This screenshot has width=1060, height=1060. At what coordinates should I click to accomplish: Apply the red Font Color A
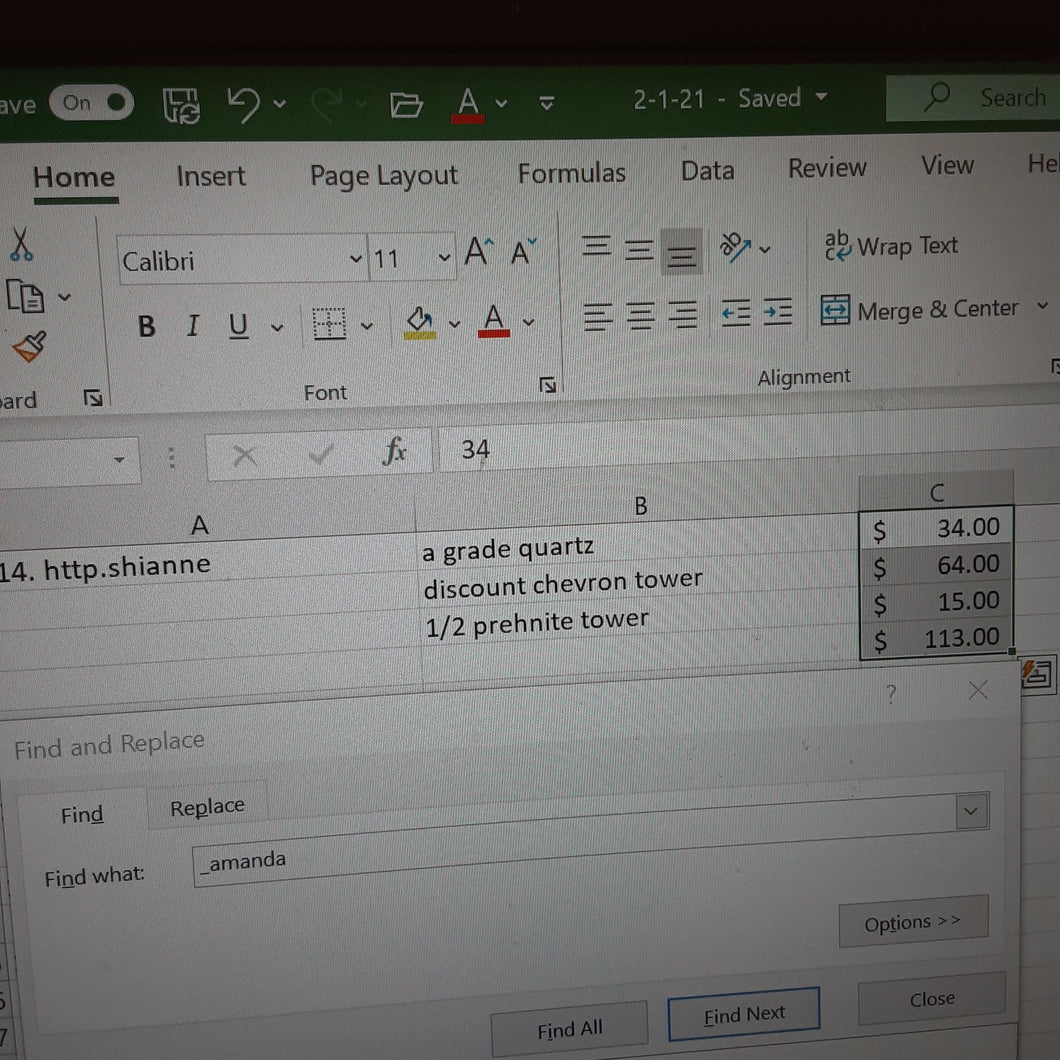(x=493, y=320)
